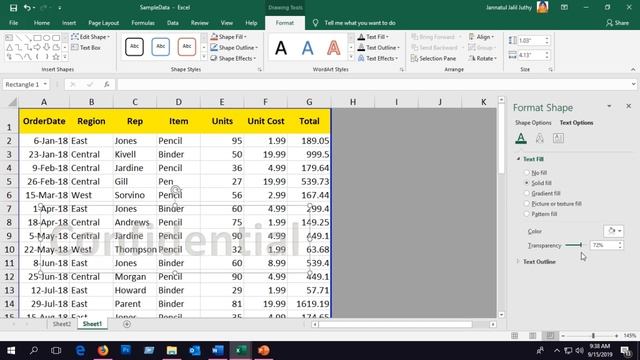The image size is (640, 360).
Task: Select Gradient fill radio option
Action: (x=527, y=193)
